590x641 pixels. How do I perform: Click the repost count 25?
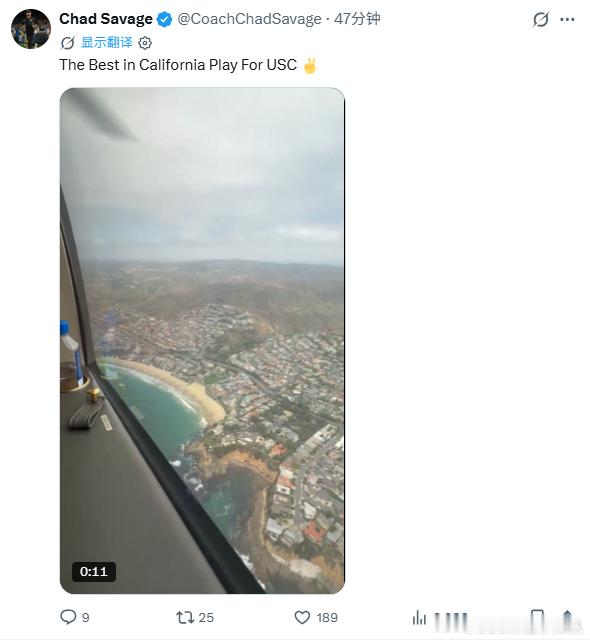pyautogui.click(x=206, y=618)
